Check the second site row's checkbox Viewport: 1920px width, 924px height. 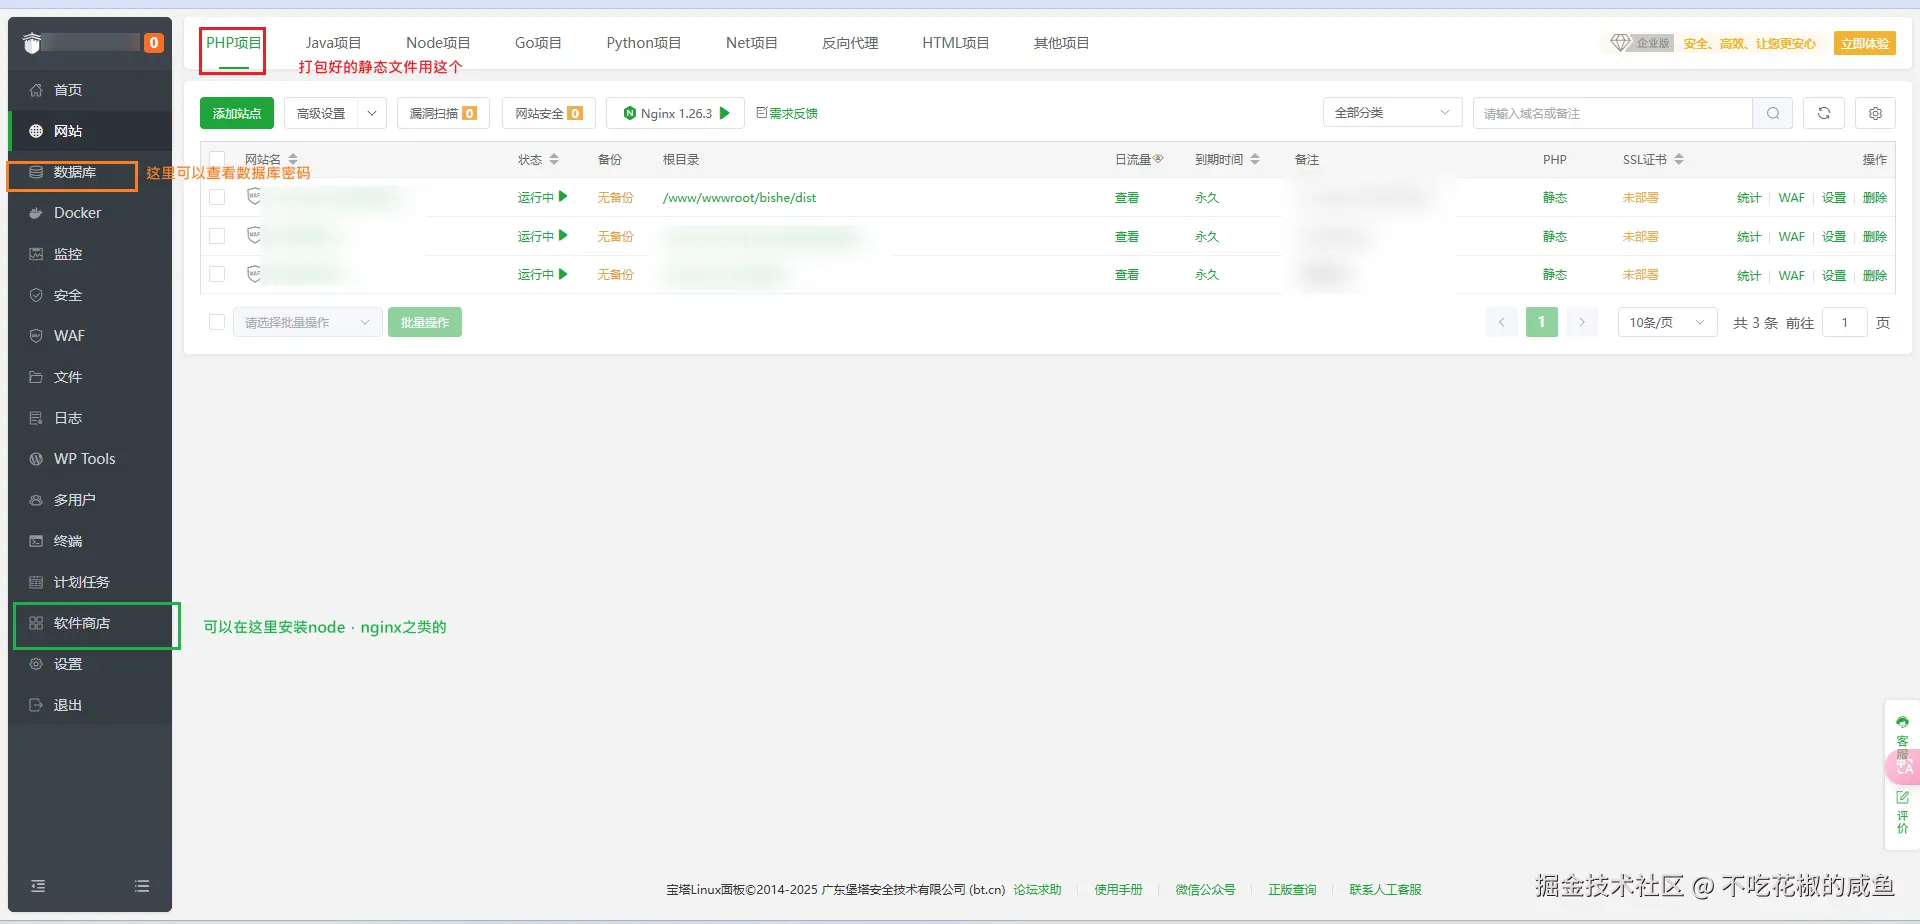point(217,236)
